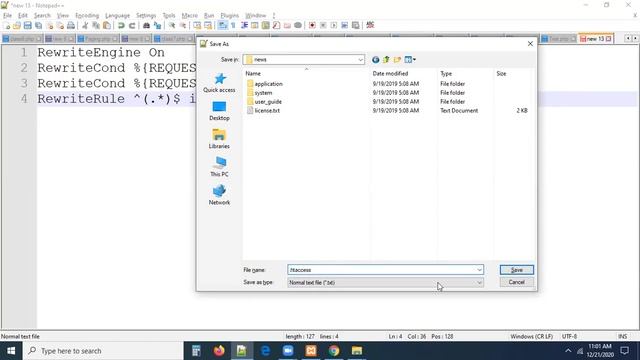Click the Save button

pos(516,270)
